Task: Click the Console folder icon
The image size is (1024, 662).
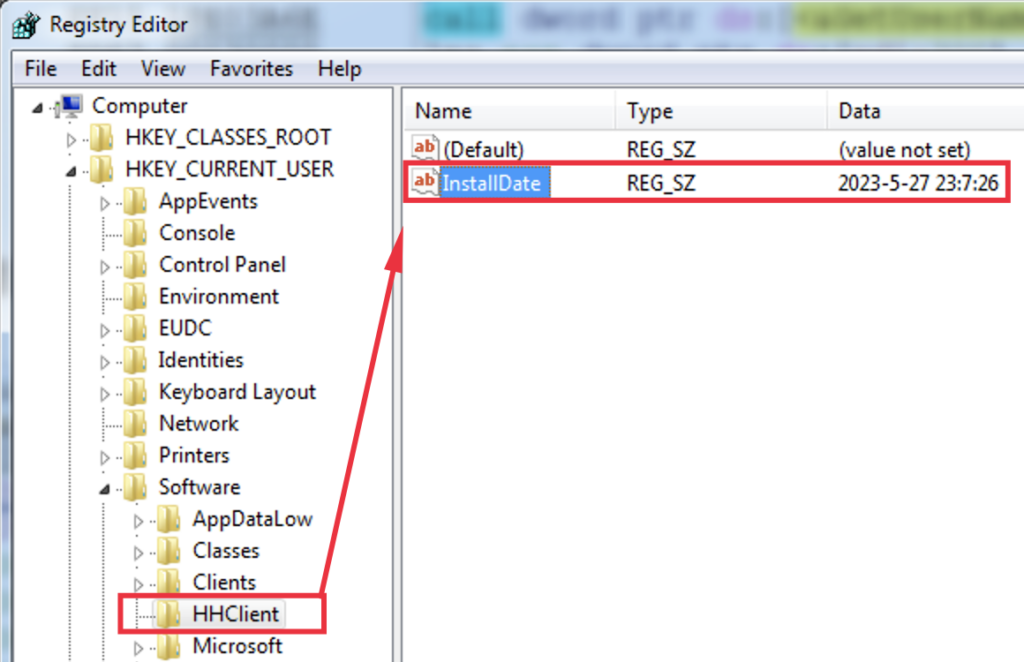Action: pyautogui.click(x=137, y=232)
